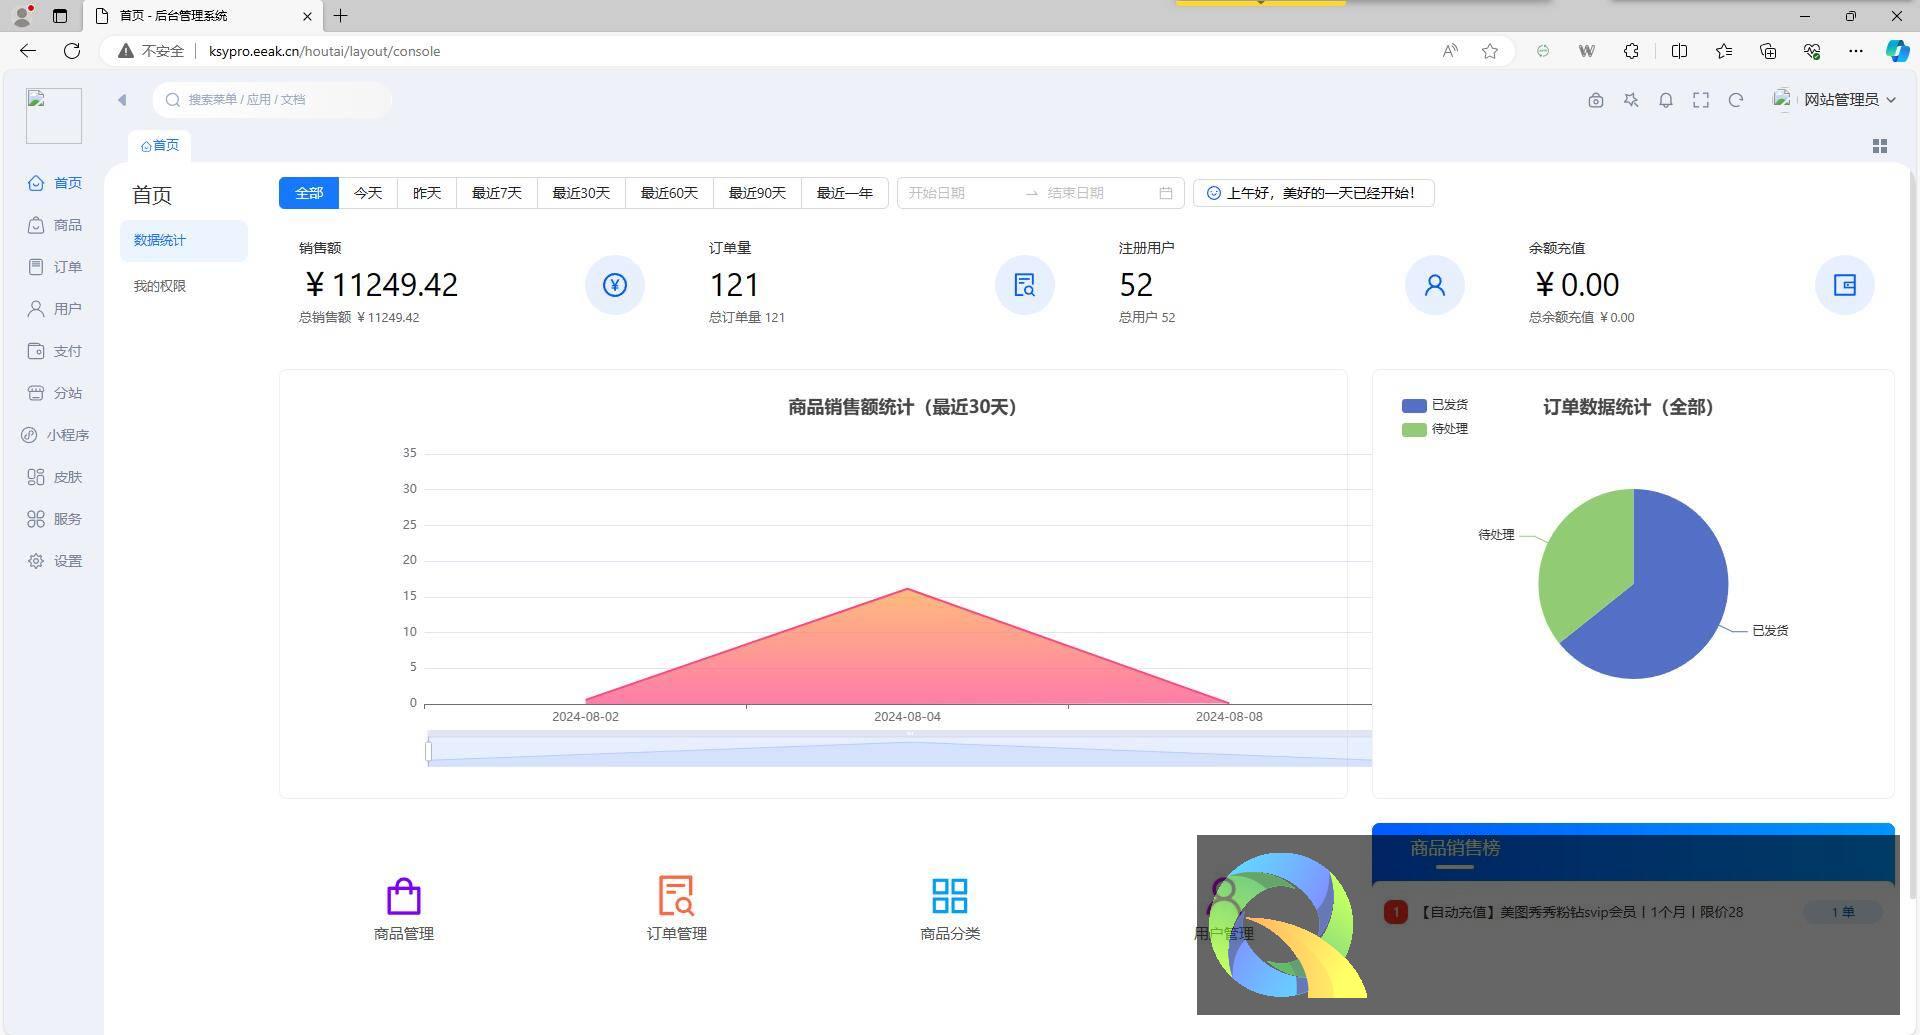The image size is (1920, 1035).
Task: Open the 商品管理 shortcut icon
Action: point(404,896)
